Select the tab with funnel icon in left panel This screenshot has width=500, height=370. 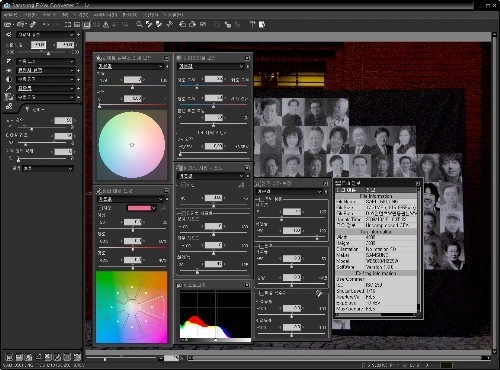click(x=35, y=109)
